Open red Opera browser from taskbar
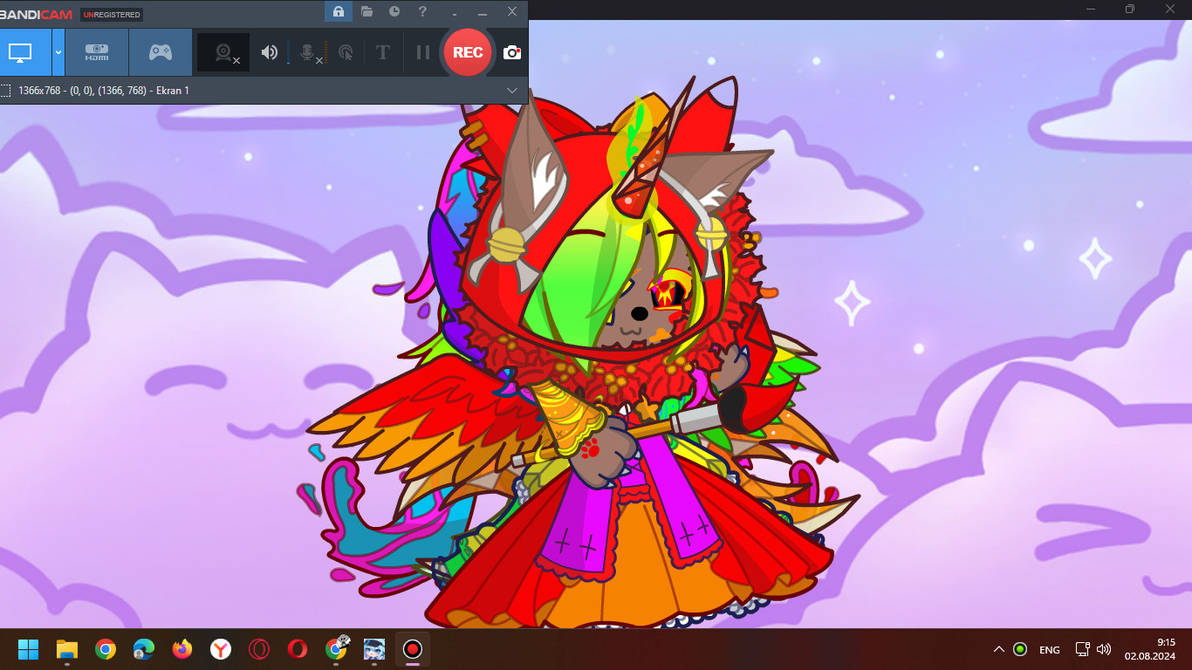Image resolution: width=1192 pixels, height=670 pixels. pos(297,649)
